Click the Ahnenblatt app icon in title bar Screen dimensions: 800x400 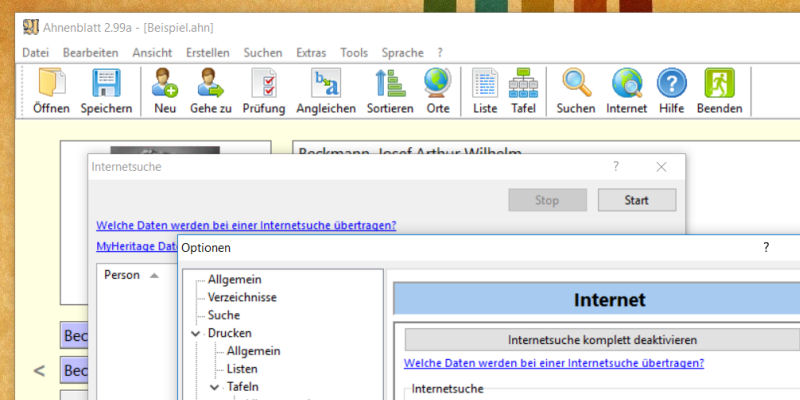tap(31, 27)
